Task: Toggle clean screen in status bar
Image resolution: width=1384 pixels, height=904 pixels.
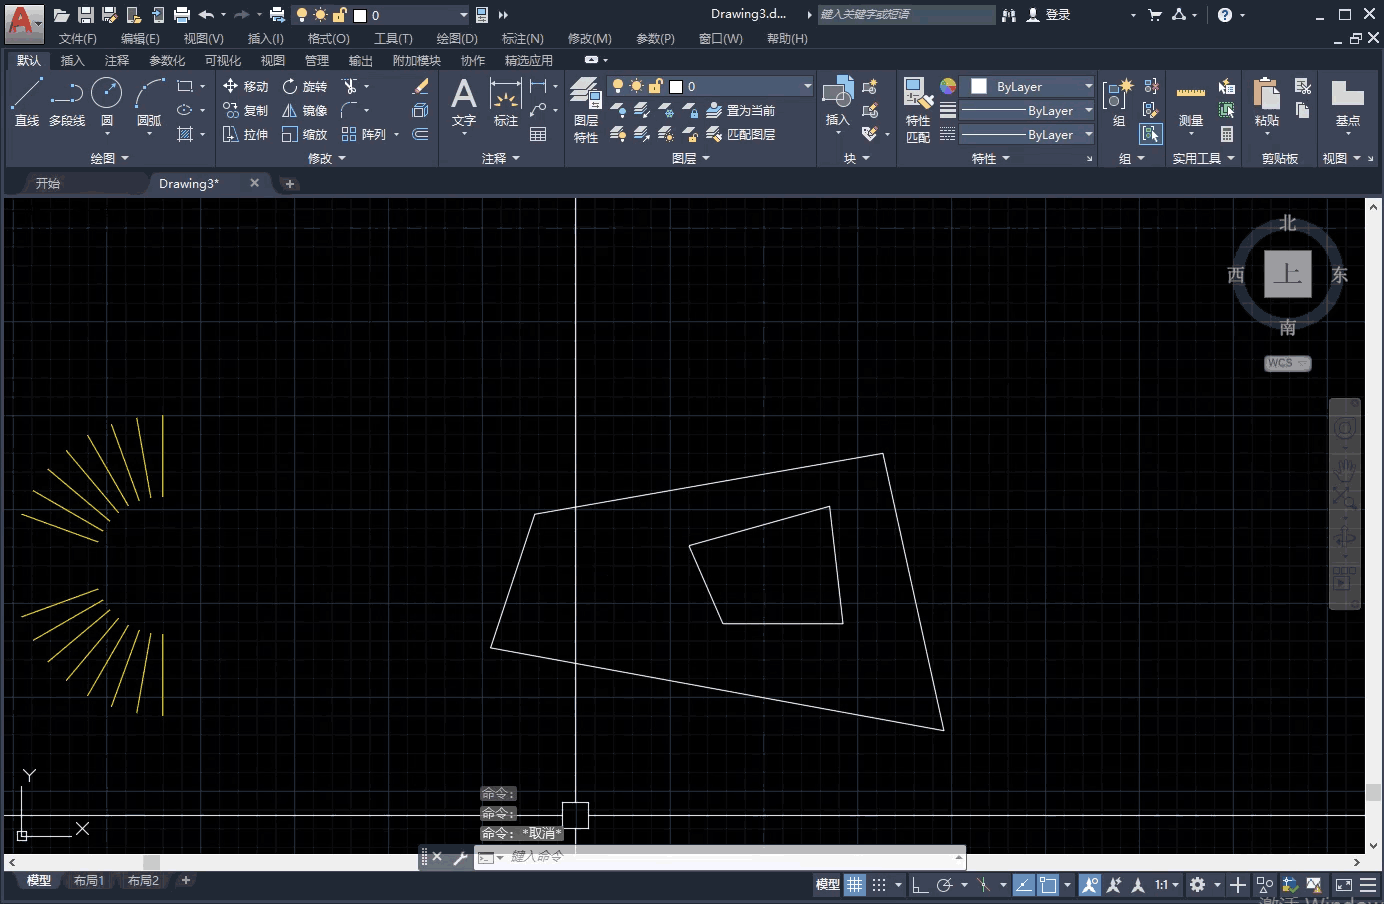Action: pyautogui.click(x=1344, y=885)
